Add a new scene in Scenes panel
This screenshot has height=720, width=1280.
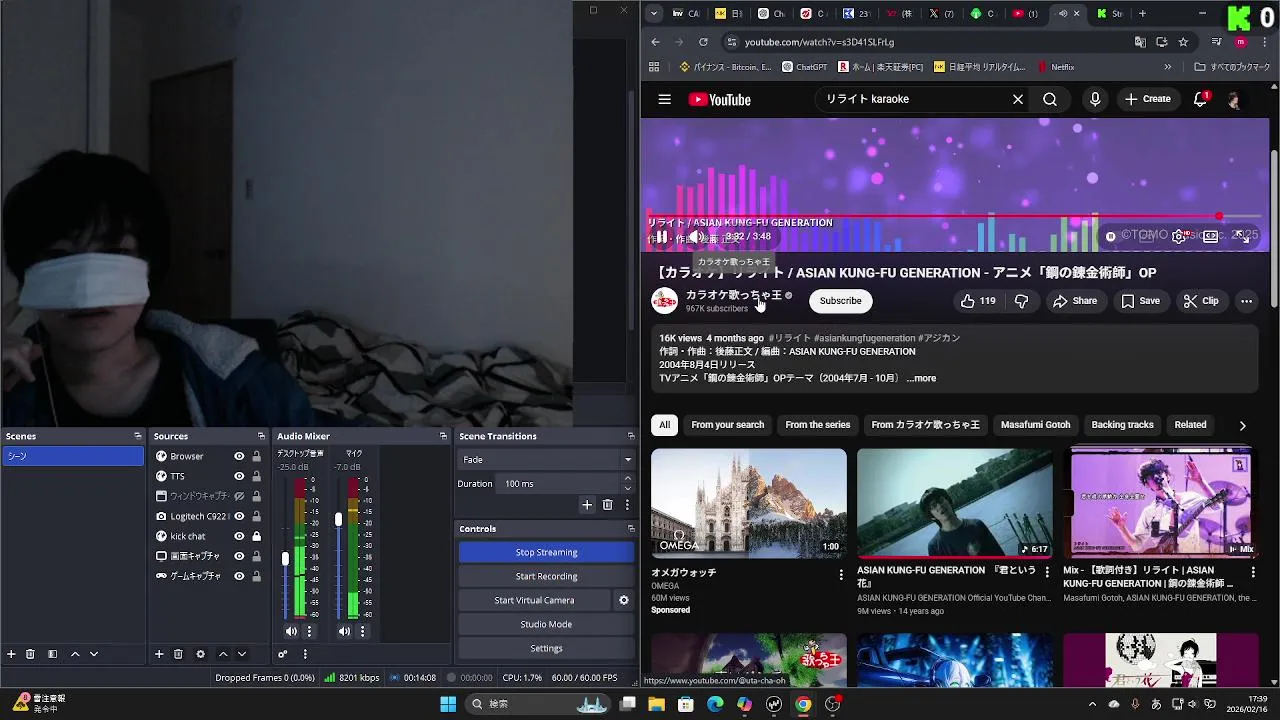(11, 654)
